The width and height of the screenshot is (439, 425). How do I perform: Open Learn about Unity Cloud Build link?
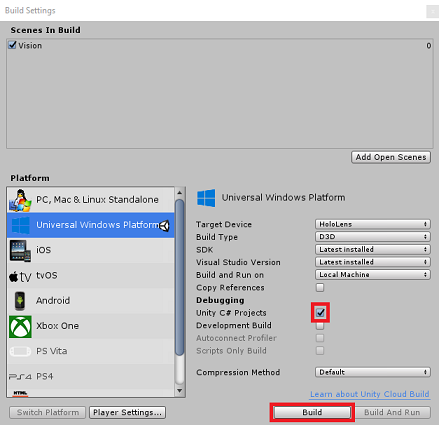370,394
